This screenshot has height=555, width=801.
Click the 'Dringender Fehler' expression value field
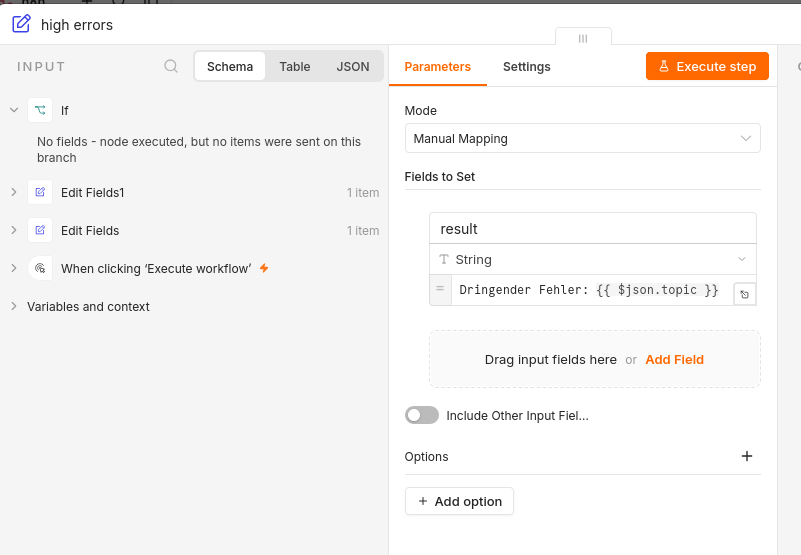click(x=592, y=290)
